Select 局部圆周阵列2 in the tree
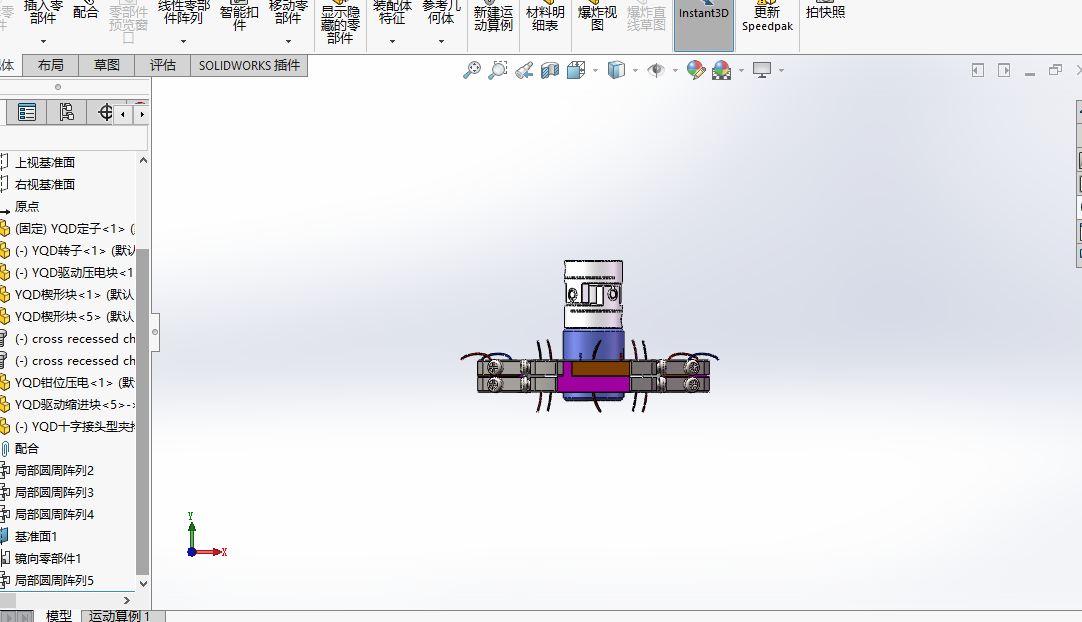 54,471
